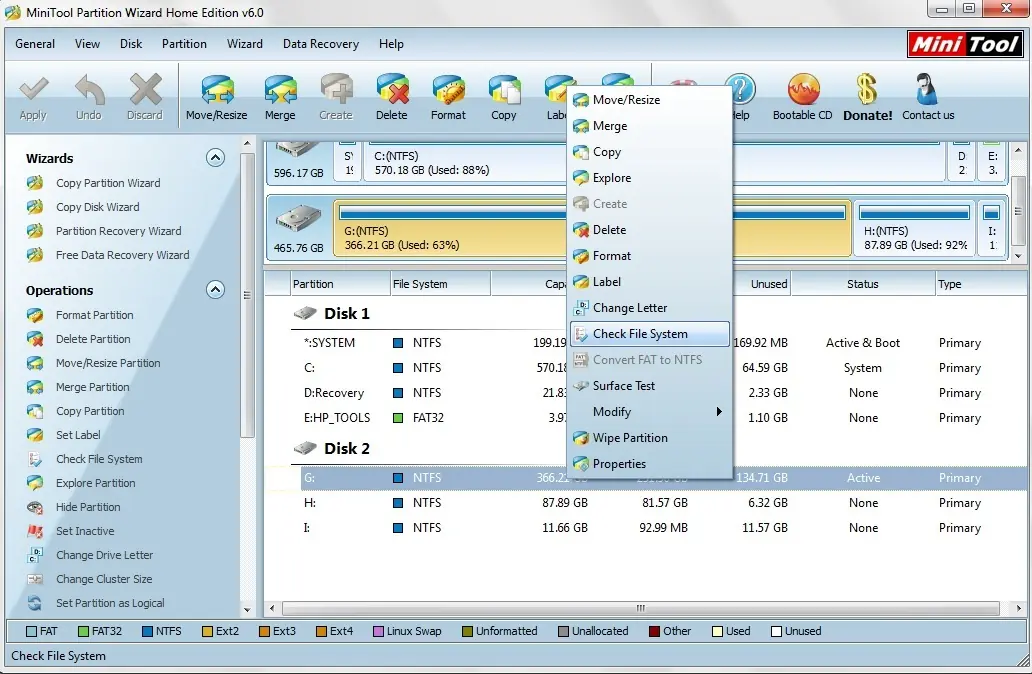Click the File System column header

click(440, 284)
